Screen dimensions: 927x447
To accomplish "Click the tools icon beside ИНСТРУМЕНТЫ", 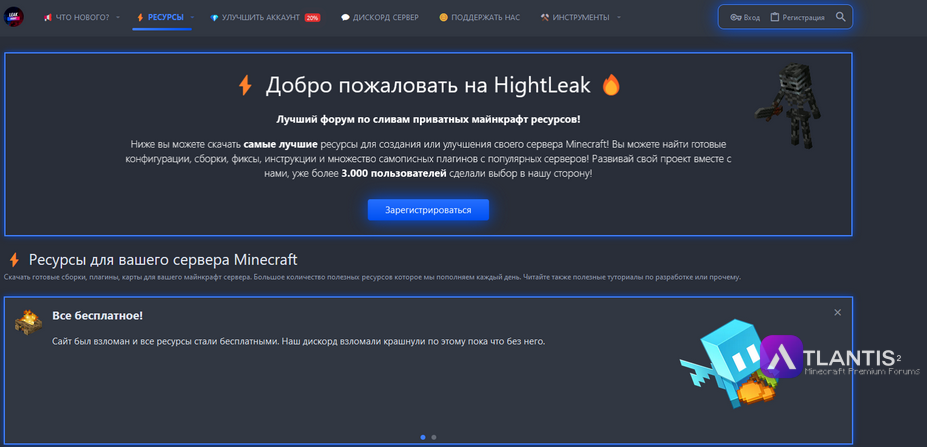I will point(544,18).
